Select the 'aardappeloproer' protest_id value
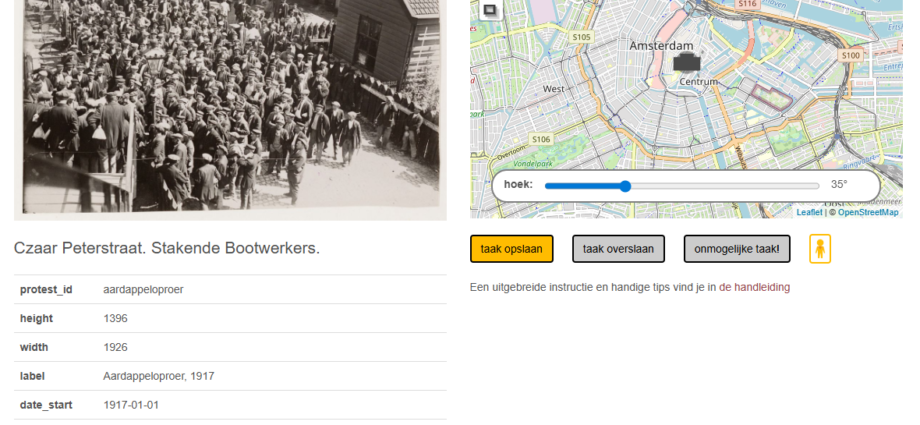The image size is (920, 425). coord(143,289)
